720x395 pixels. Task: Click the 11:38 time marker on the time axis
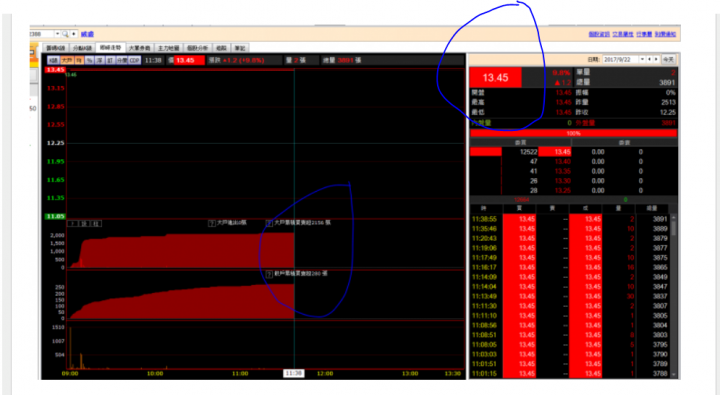click(x=293, y=373)
